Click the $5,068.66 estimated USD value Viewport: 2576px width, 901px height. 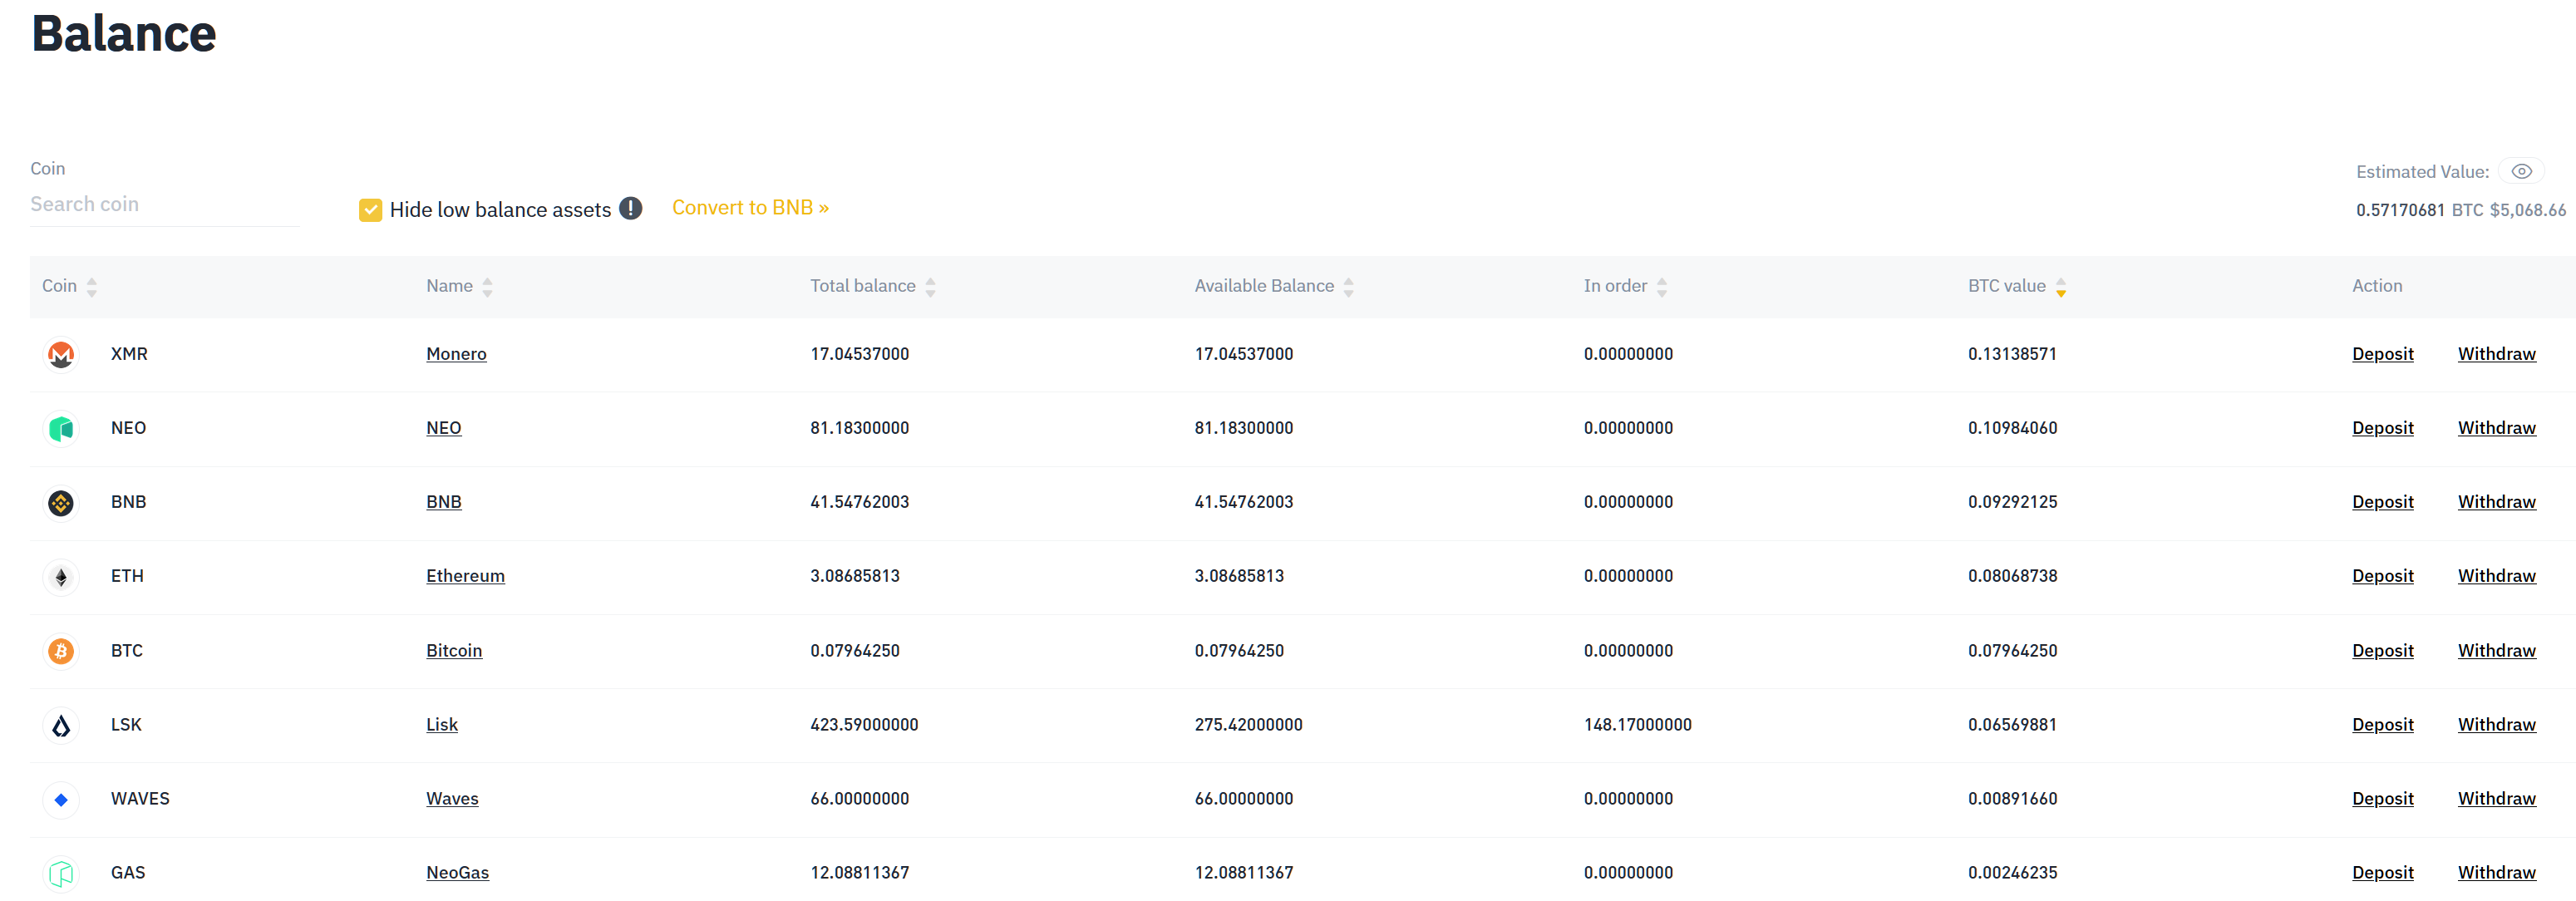click(x=2527, y=209)
